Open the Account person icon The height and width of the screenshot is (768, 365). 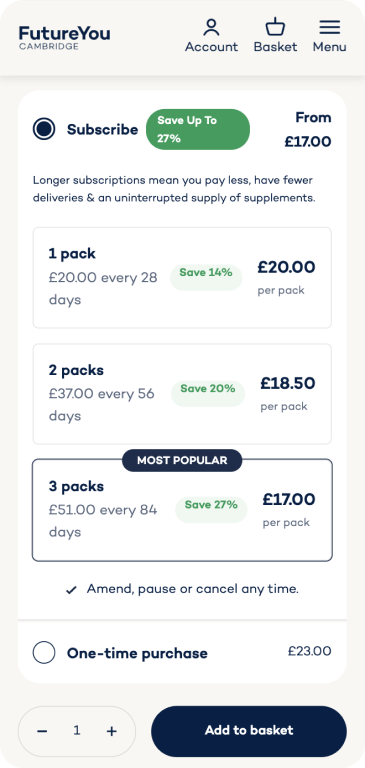(x=211, y=27)
